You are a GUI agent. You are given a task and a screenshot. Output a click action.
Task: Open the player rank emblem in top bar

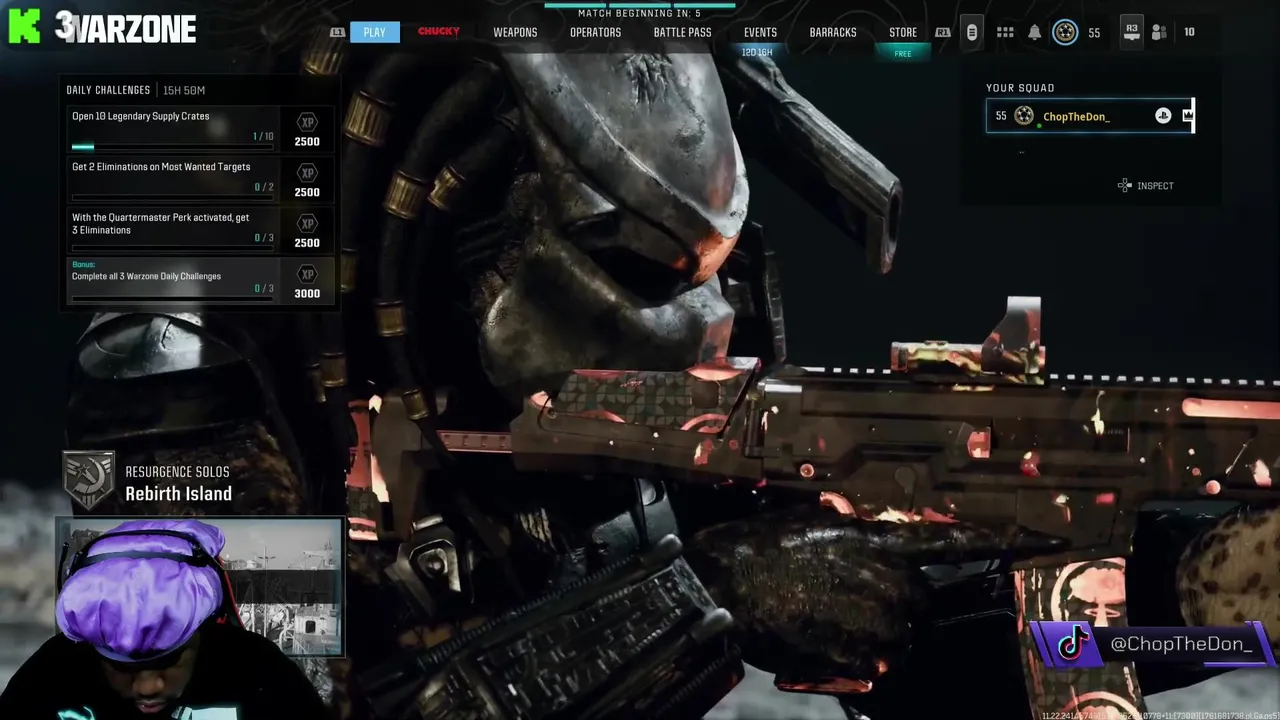[1066, 32]
